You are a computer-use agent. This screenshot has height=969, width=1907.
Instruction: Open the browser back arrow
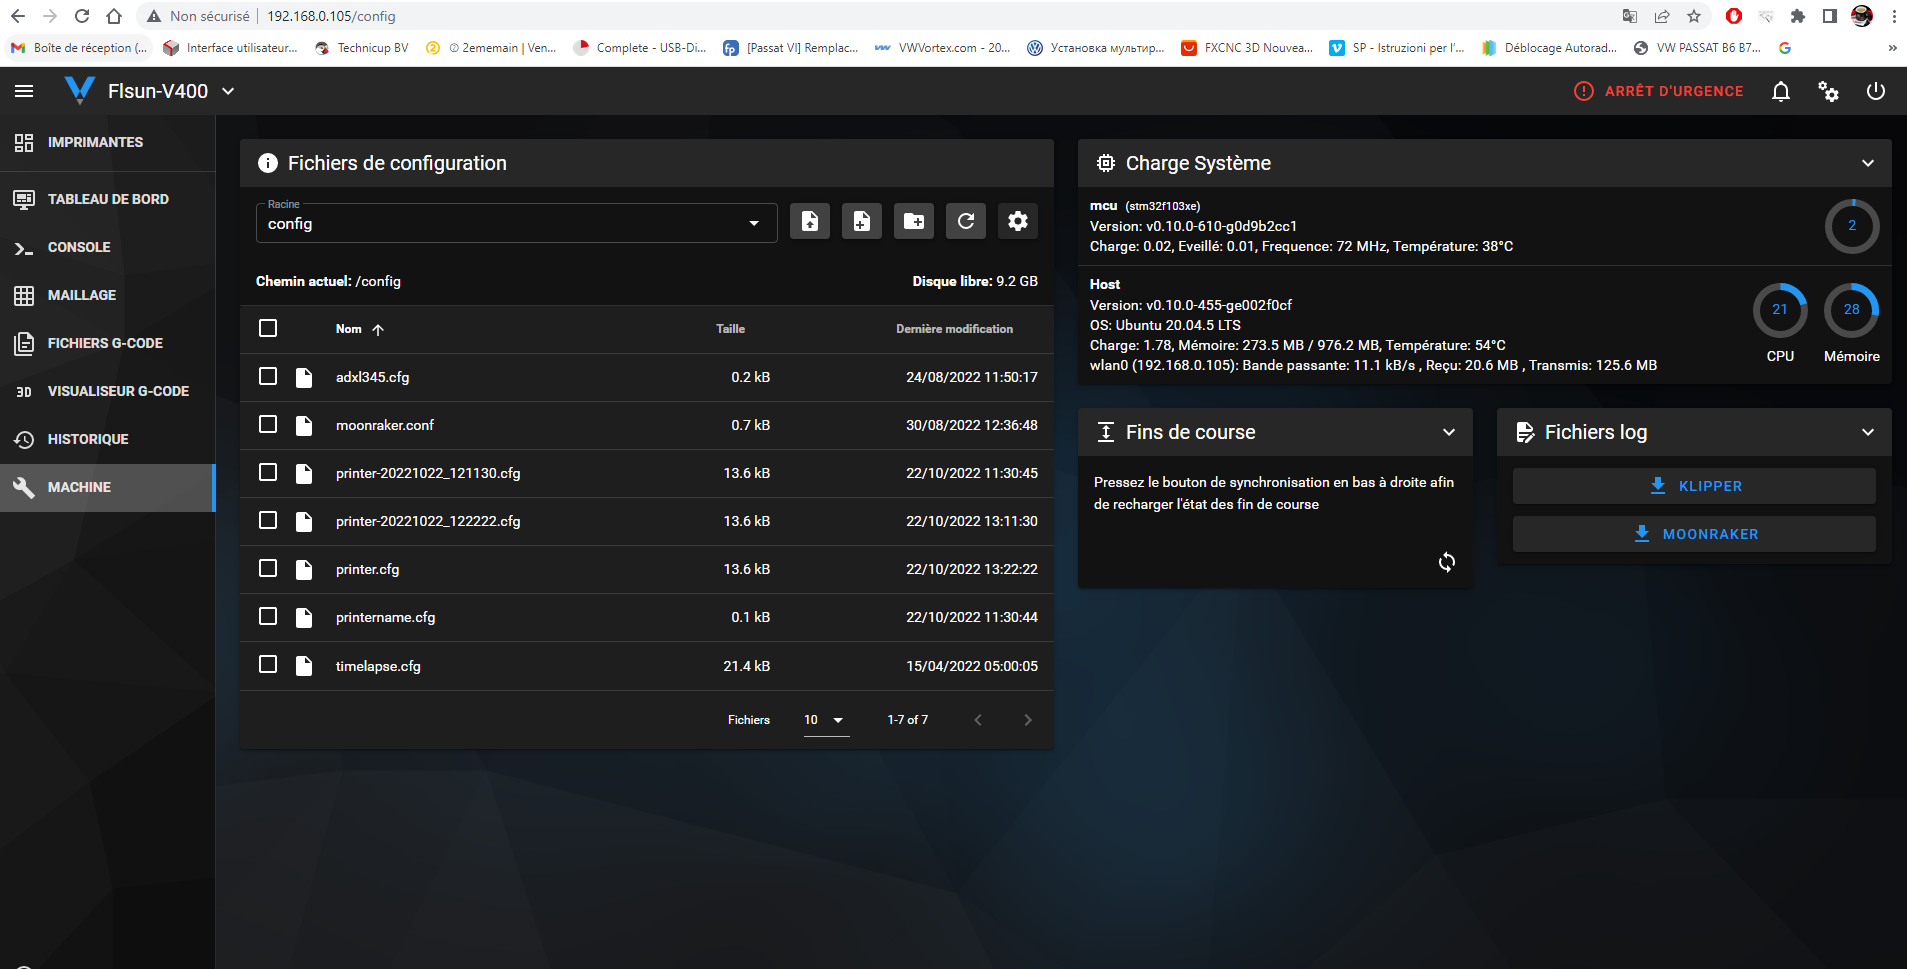coord(18,16)
